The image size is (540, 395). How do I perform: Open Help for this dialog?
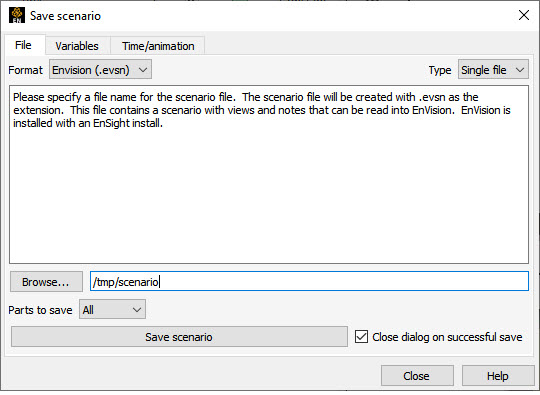pos(498,375)
